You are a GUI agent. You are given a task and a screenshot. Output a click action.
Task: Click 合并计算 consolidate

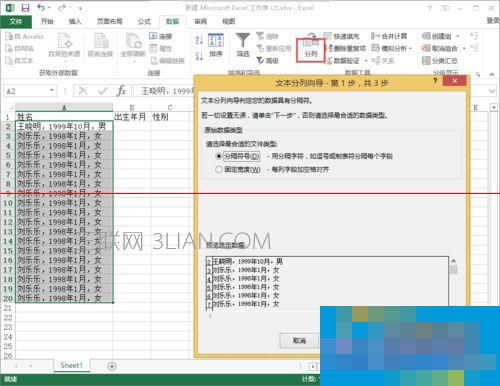(x=389, y=36)
